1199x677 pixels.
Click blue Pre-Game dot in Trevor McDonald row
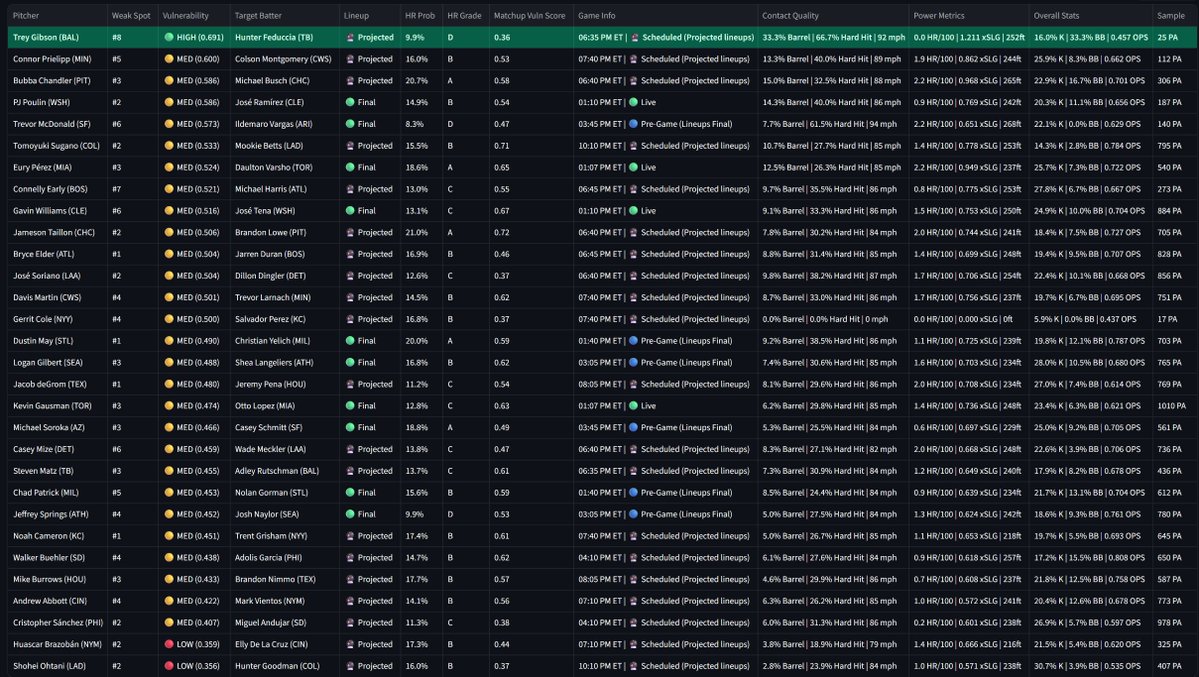coord(633,124)
